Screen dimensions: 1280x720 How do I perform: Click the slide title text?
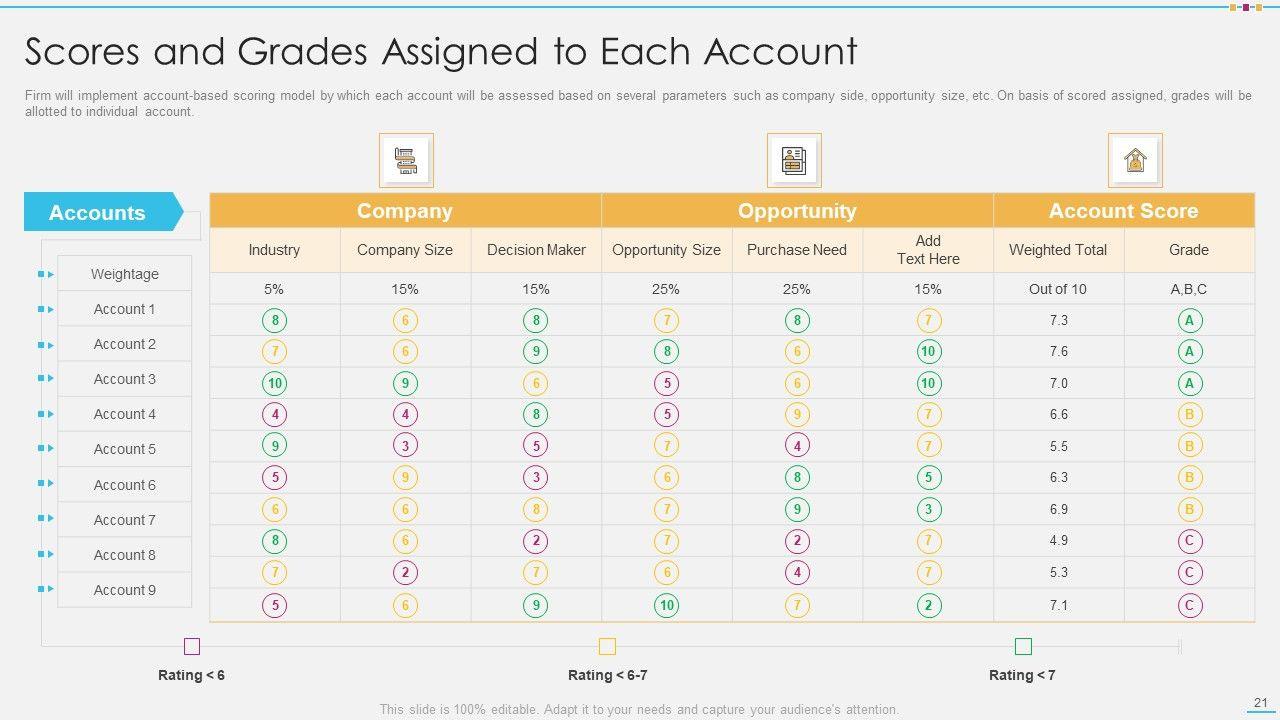click(441, 51)
